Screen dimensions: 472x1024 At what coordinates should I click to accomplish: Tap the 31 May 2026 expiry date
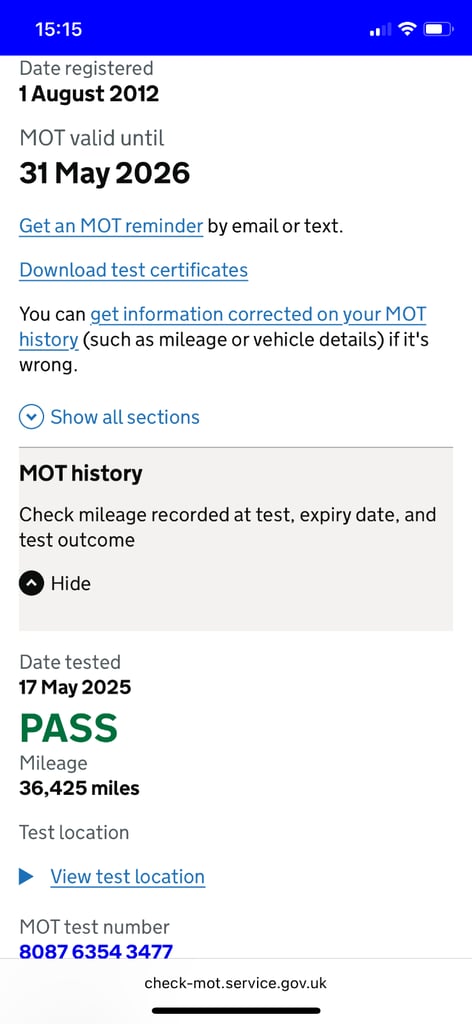104,173
